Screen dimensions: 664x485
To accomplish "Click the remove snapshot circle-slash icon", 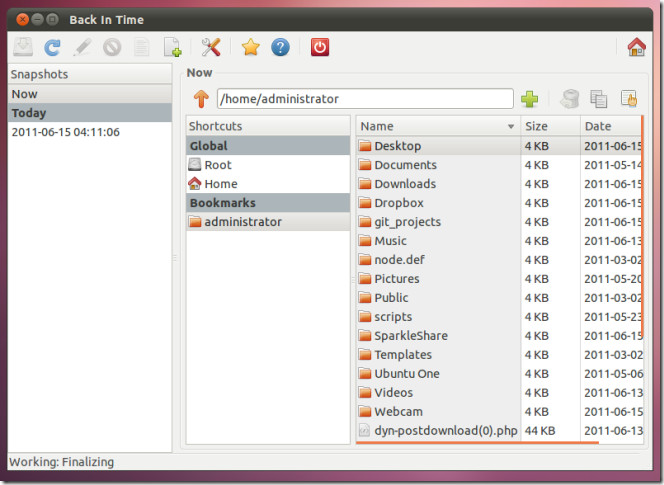I will click(112, 47).
